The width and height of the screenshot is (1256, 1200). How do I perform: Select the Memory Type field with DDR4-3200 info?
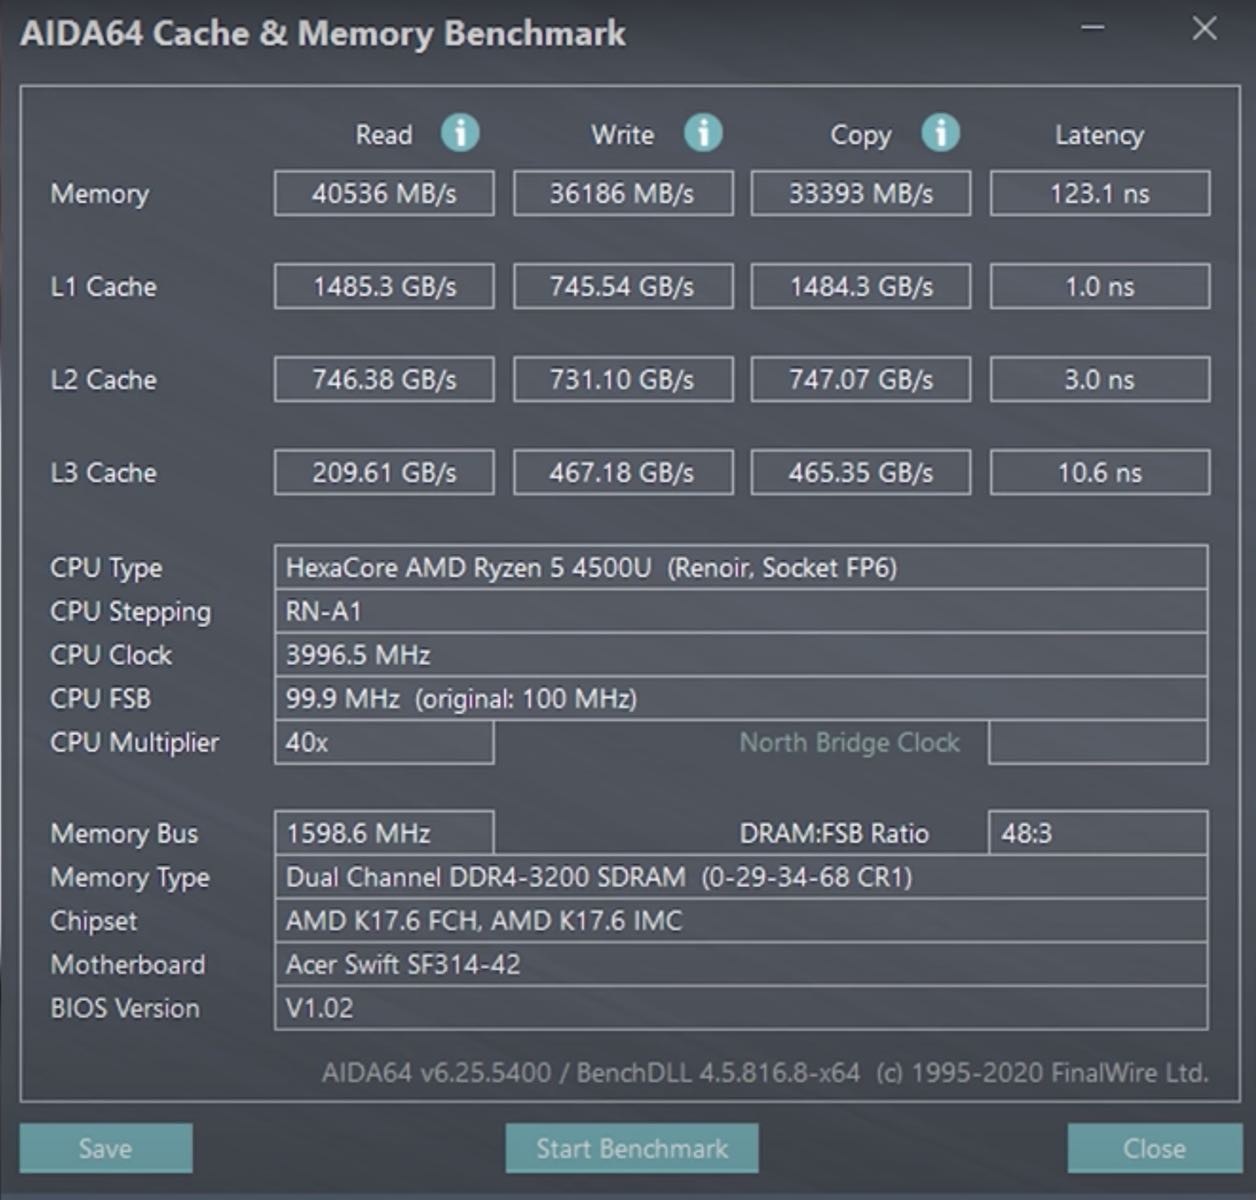pos(740,877)
